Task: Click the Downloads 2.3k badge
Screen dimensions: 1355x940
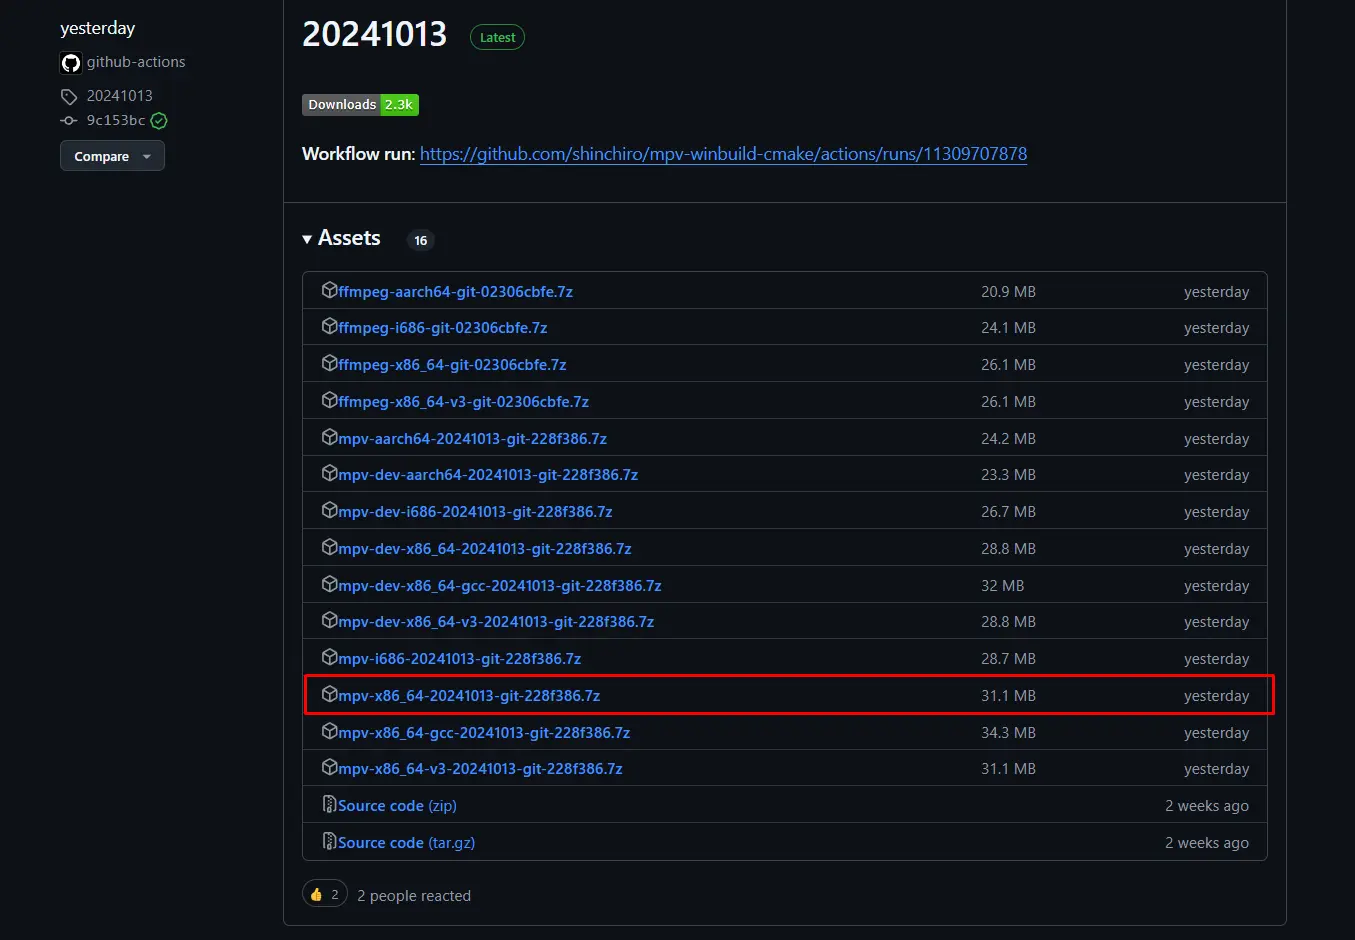Action: click(360, 105)
